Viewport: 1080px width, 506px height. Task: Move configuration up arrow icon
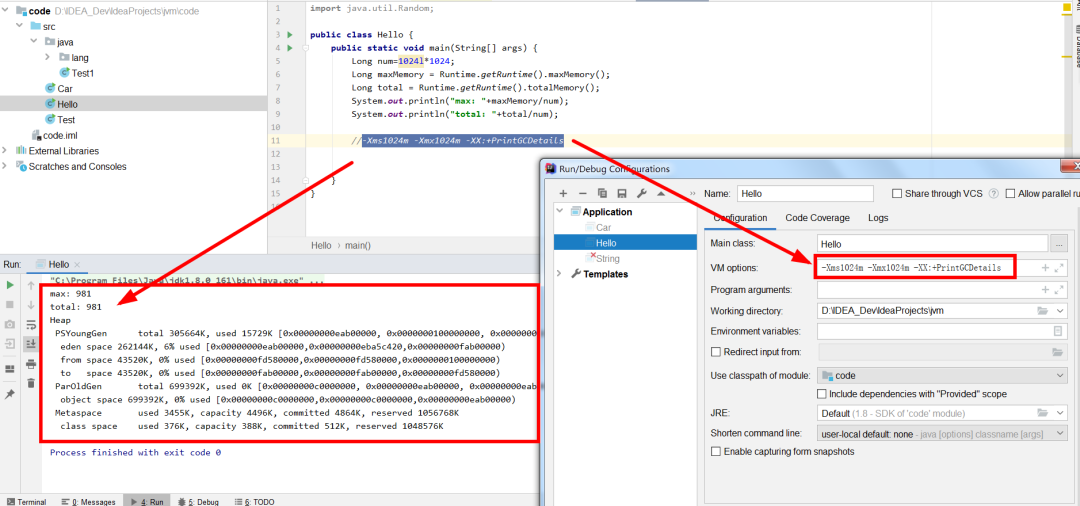661,193
